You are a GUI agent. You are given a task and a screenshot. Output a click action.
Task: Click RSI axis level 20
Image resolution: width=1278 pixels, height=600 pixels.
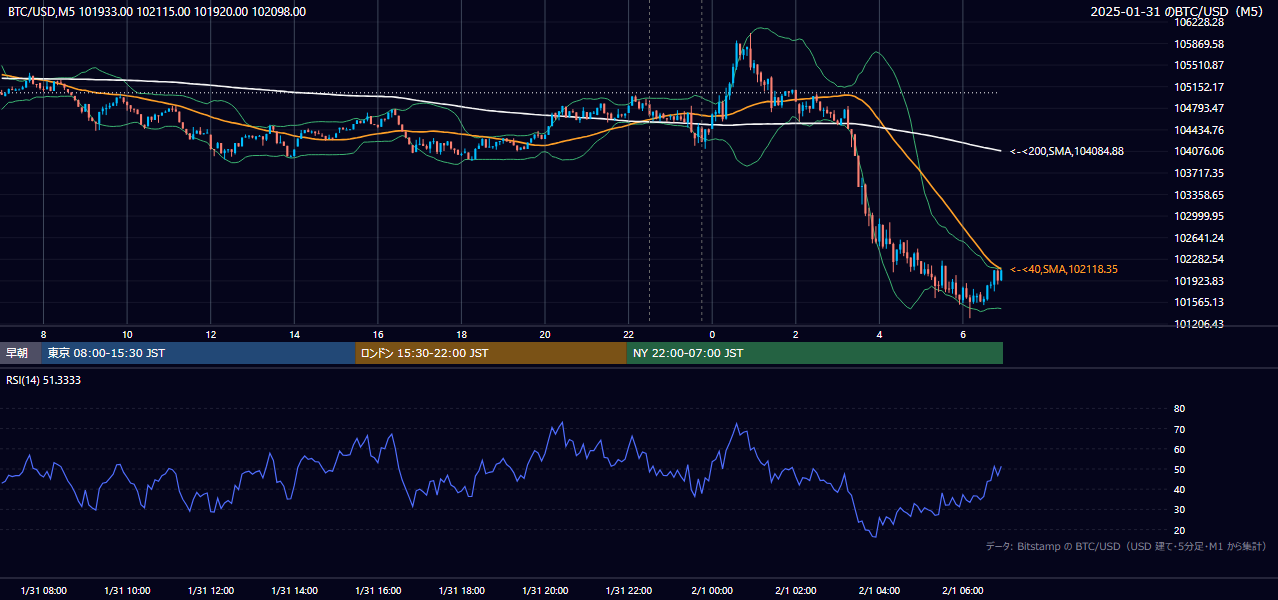click(1179, 530)
